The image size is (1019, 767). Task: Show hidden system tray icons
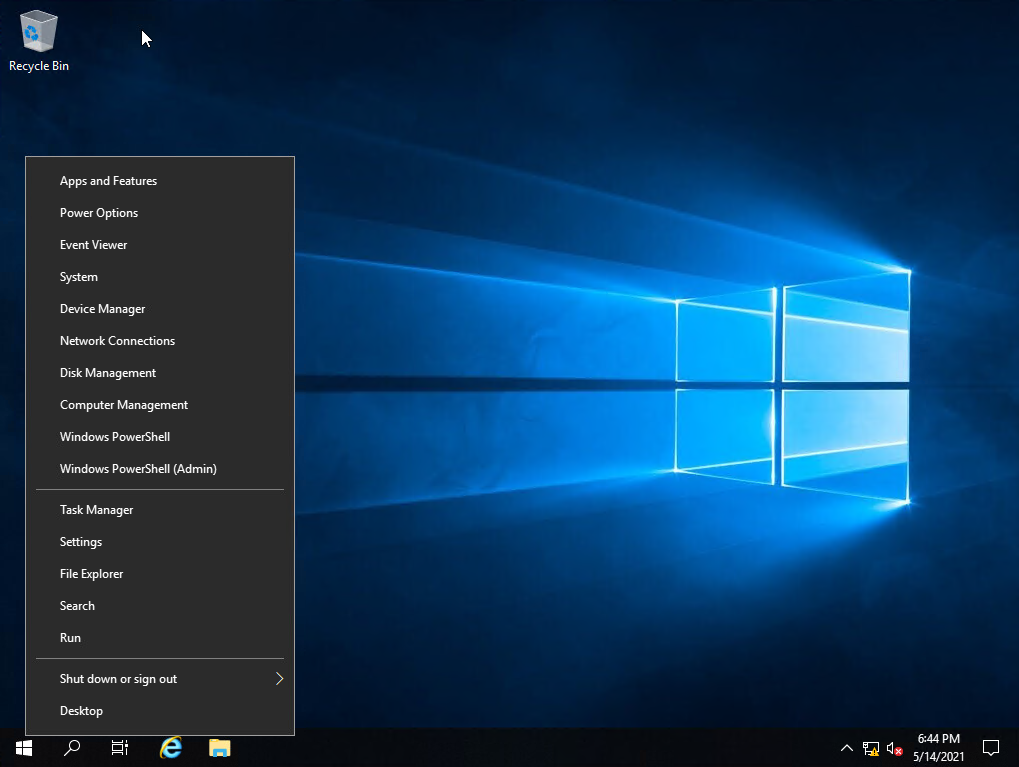pyautogui.click(x=846, y=748)
